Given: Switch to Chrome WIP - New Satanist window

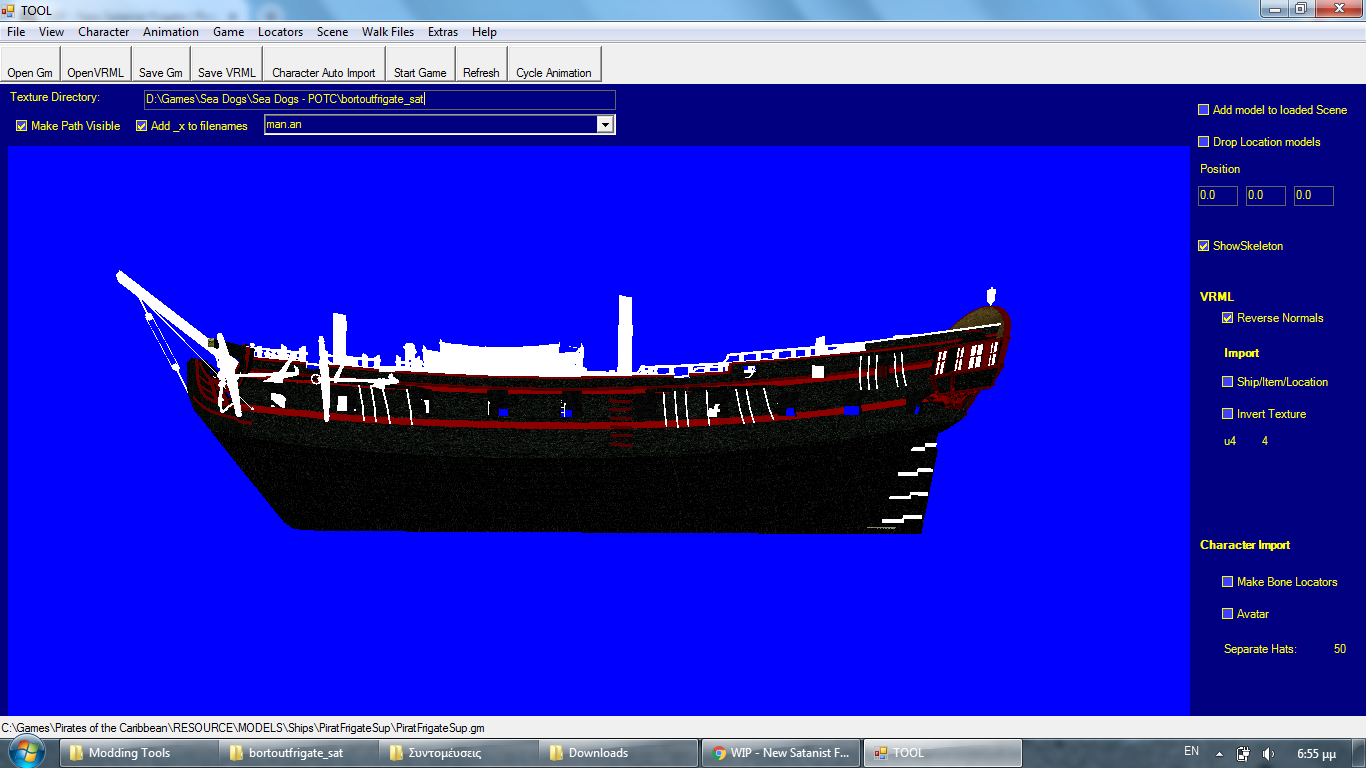Looking at the screenshot, I should coord(781,753).
